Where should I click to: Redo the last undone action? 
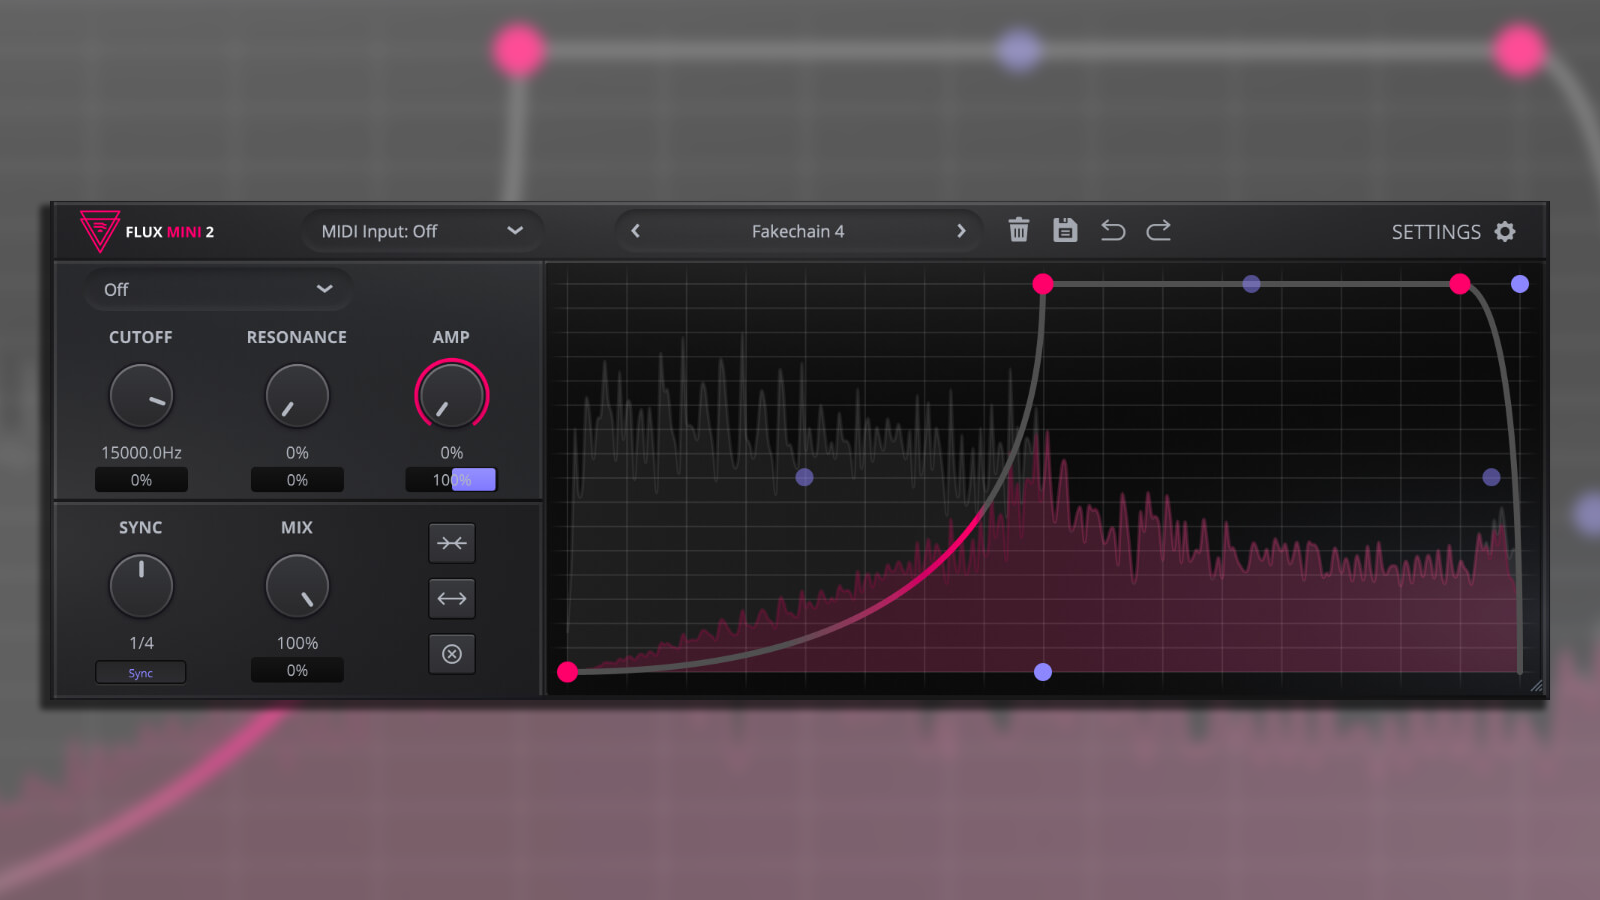(1159, 230)
